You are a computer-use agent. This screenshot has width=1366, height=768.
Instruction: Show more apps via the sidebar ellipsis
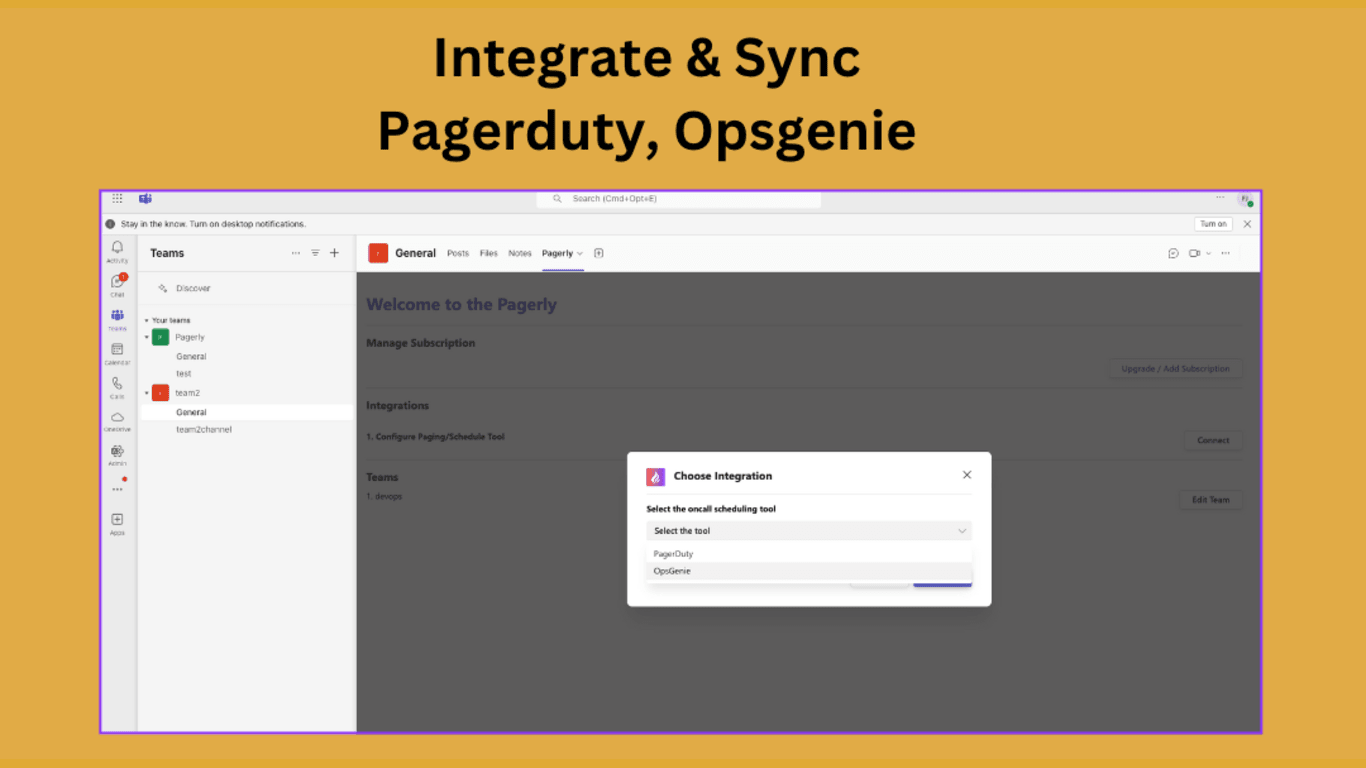(x=117, y=489)
